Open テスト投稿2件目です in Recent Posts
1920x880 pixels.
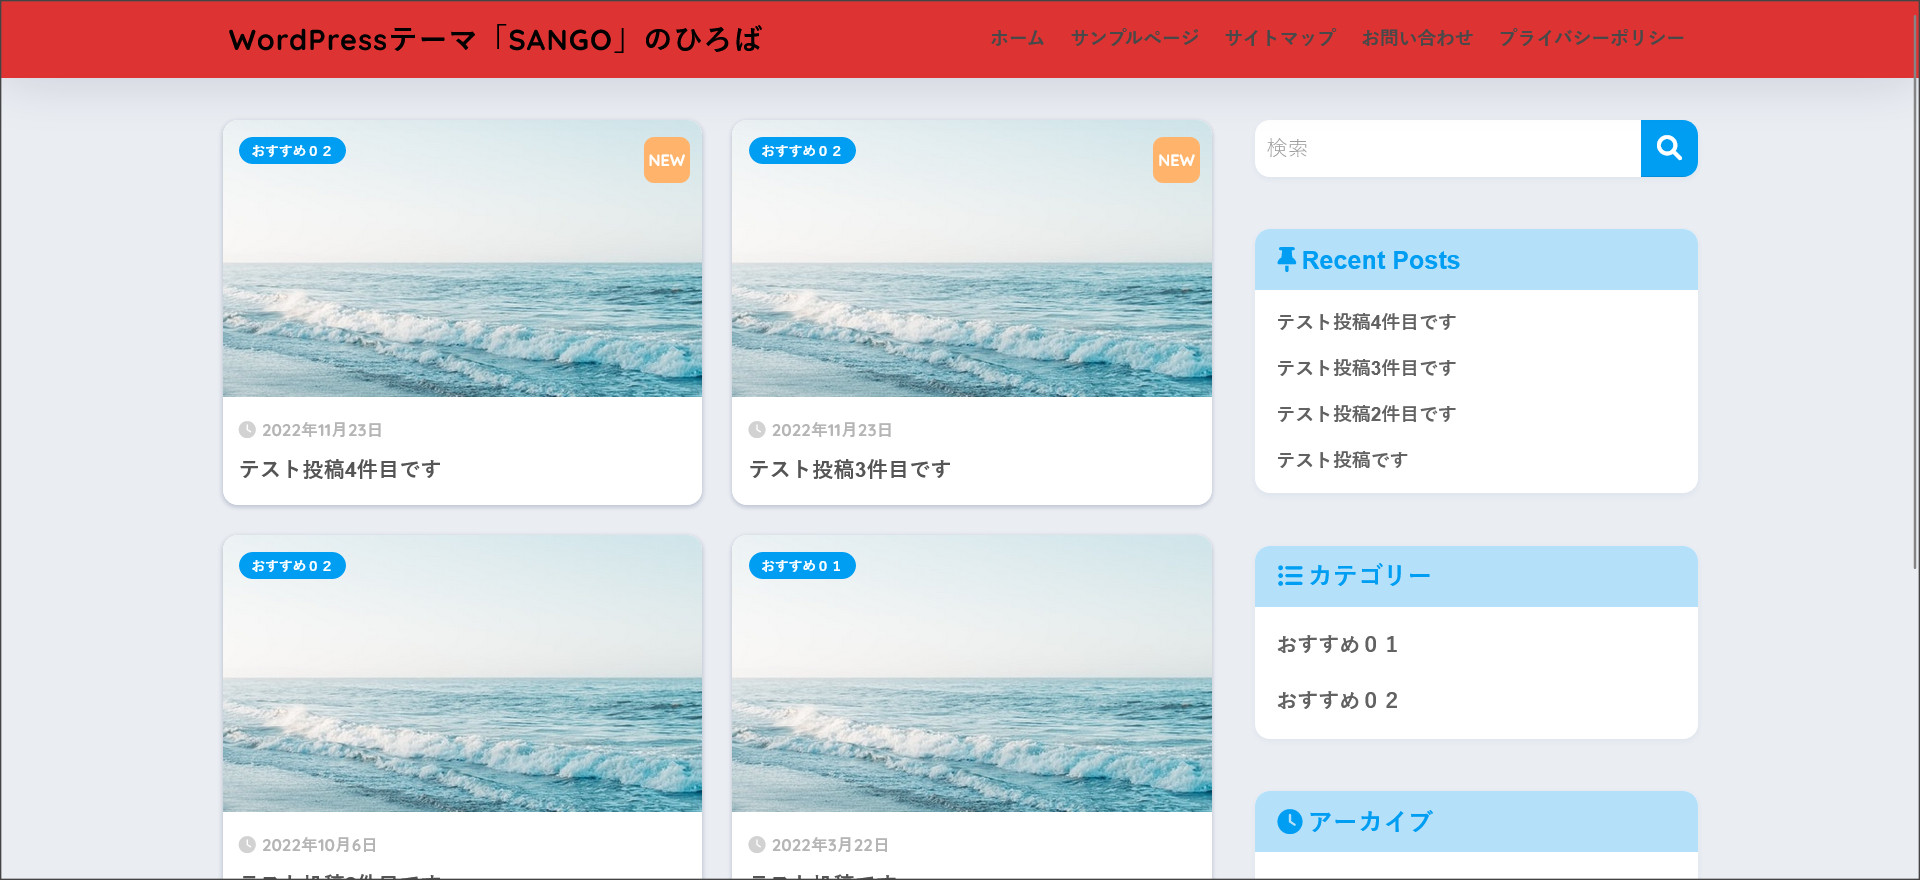coord(1366,414)
